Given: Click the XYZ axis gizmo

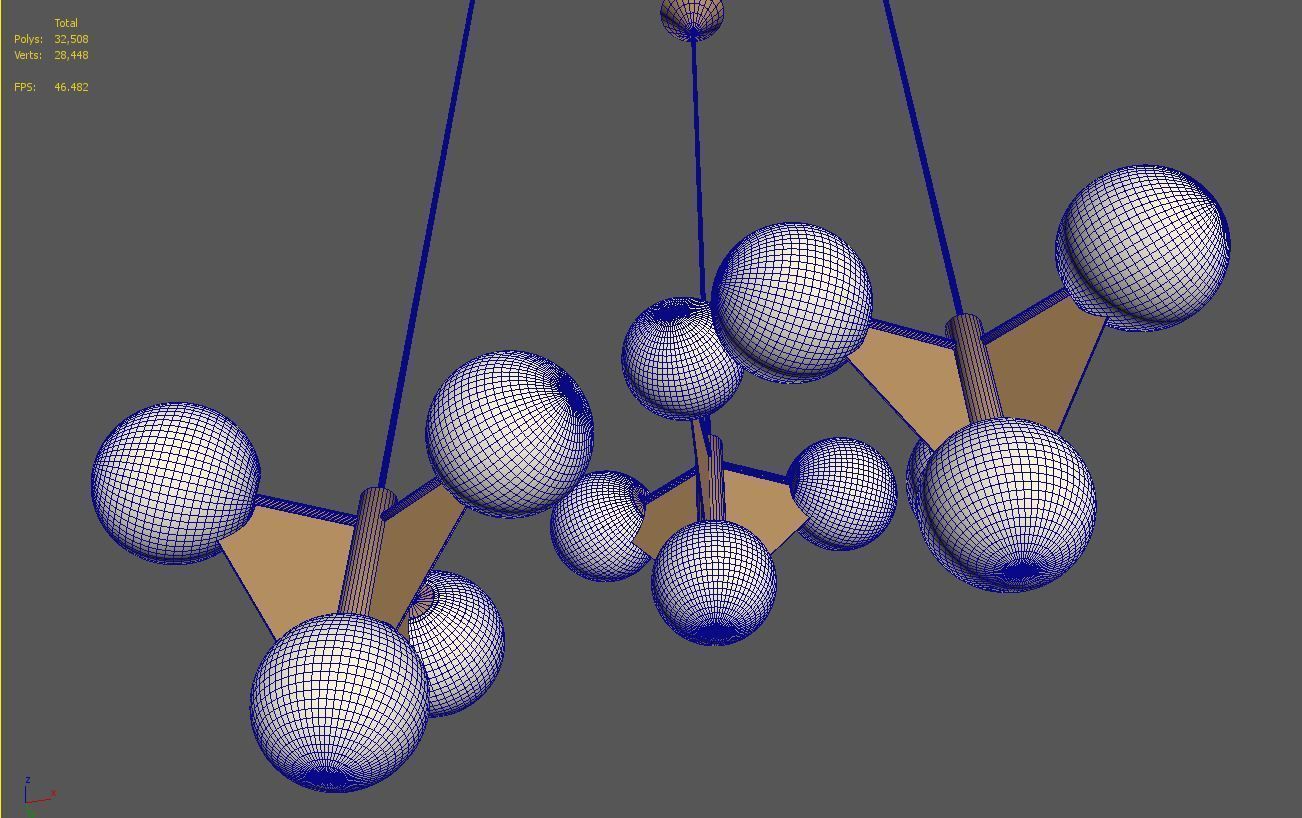Looking at the screenshot, I should pos(38,796).
